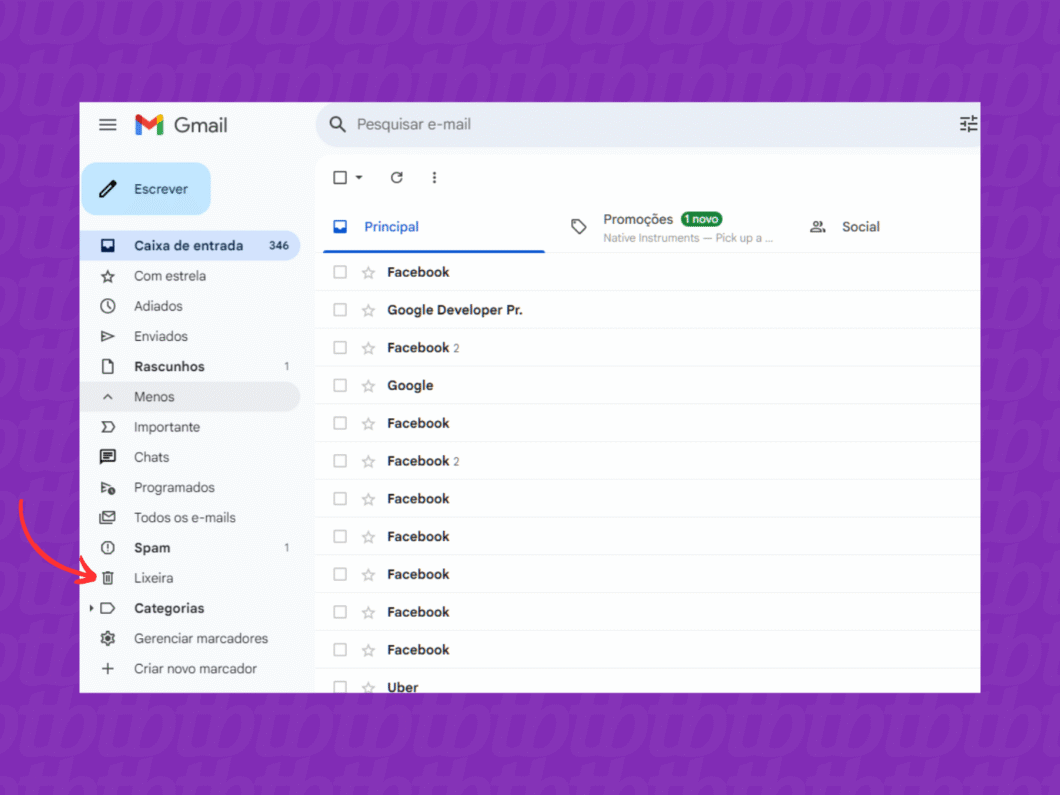Viewport: 1060px width, 795px height.
Task: Expand the Categorias triangle
Action: [91, 608]
